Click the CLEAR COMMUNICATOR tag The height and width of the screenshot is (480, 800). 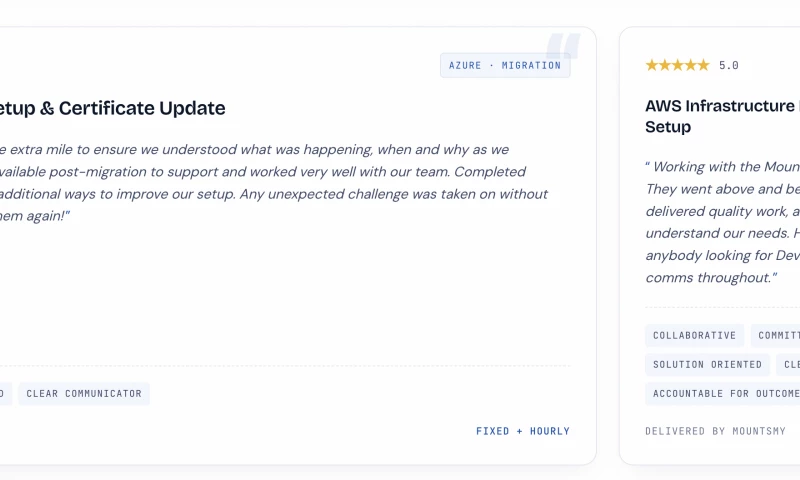(x=84, y=393)
